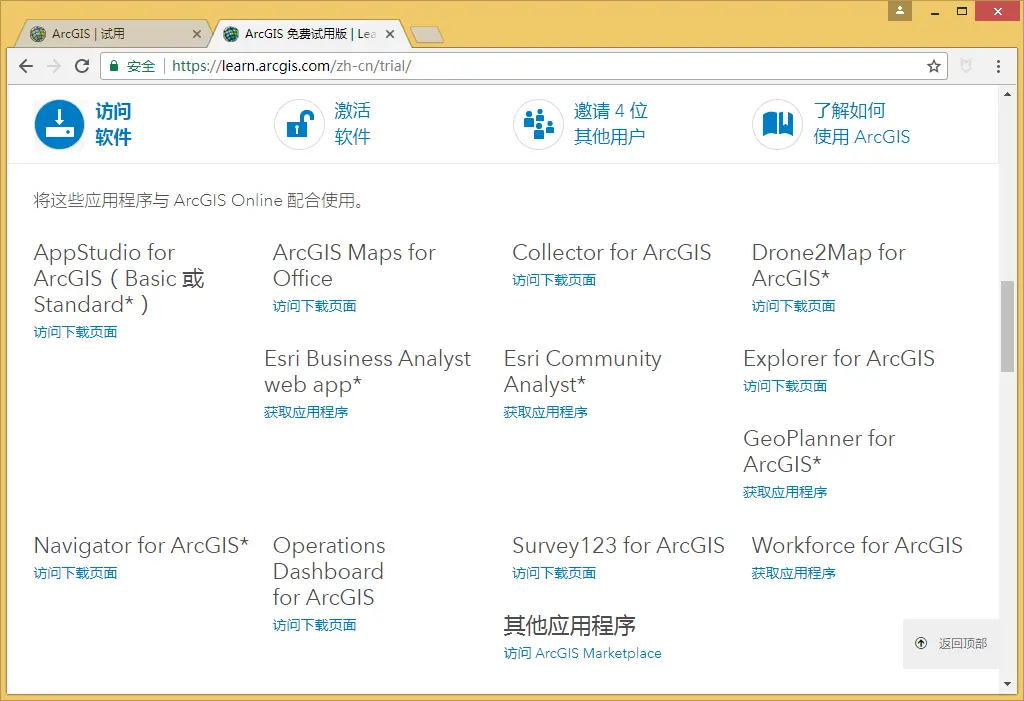Open Explorer for ArcGIS download link

click(x=785, y=386)
